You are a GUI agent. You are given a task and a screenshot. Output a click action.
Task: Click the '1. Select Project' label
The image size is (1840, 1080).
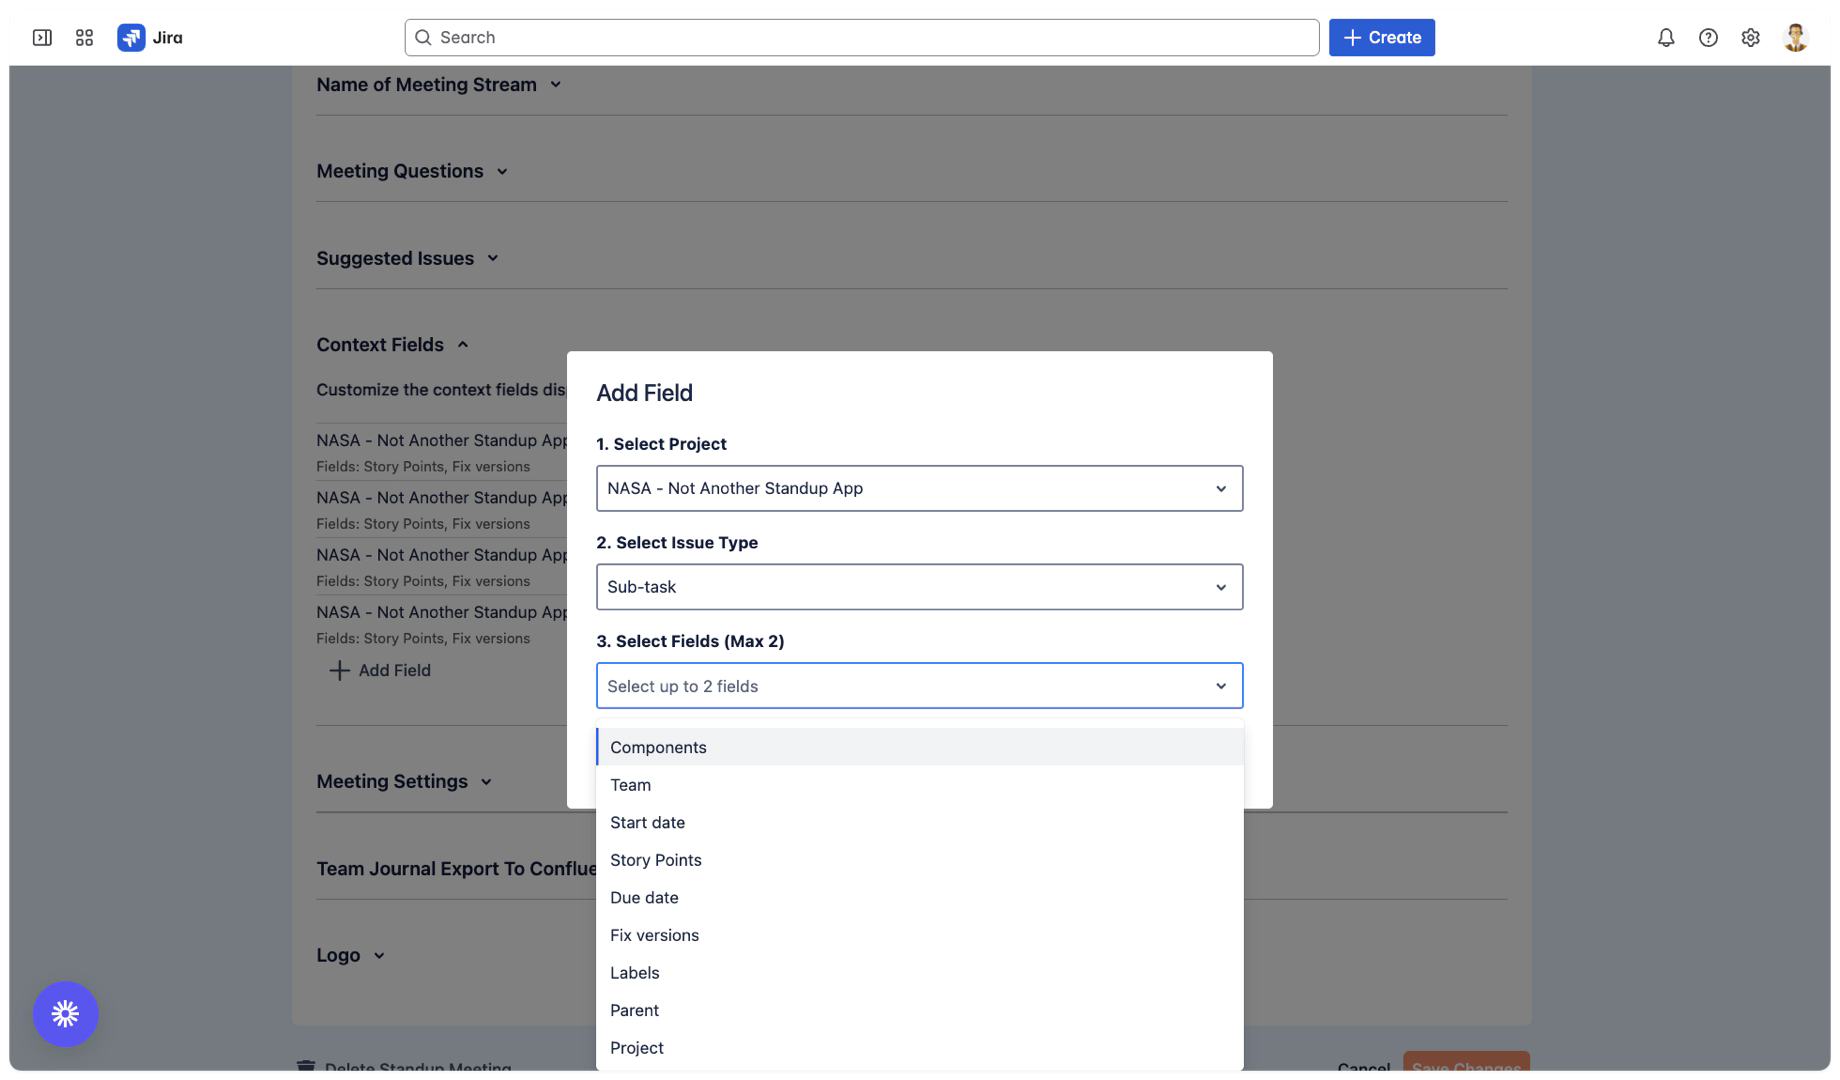tap(661, 444)
